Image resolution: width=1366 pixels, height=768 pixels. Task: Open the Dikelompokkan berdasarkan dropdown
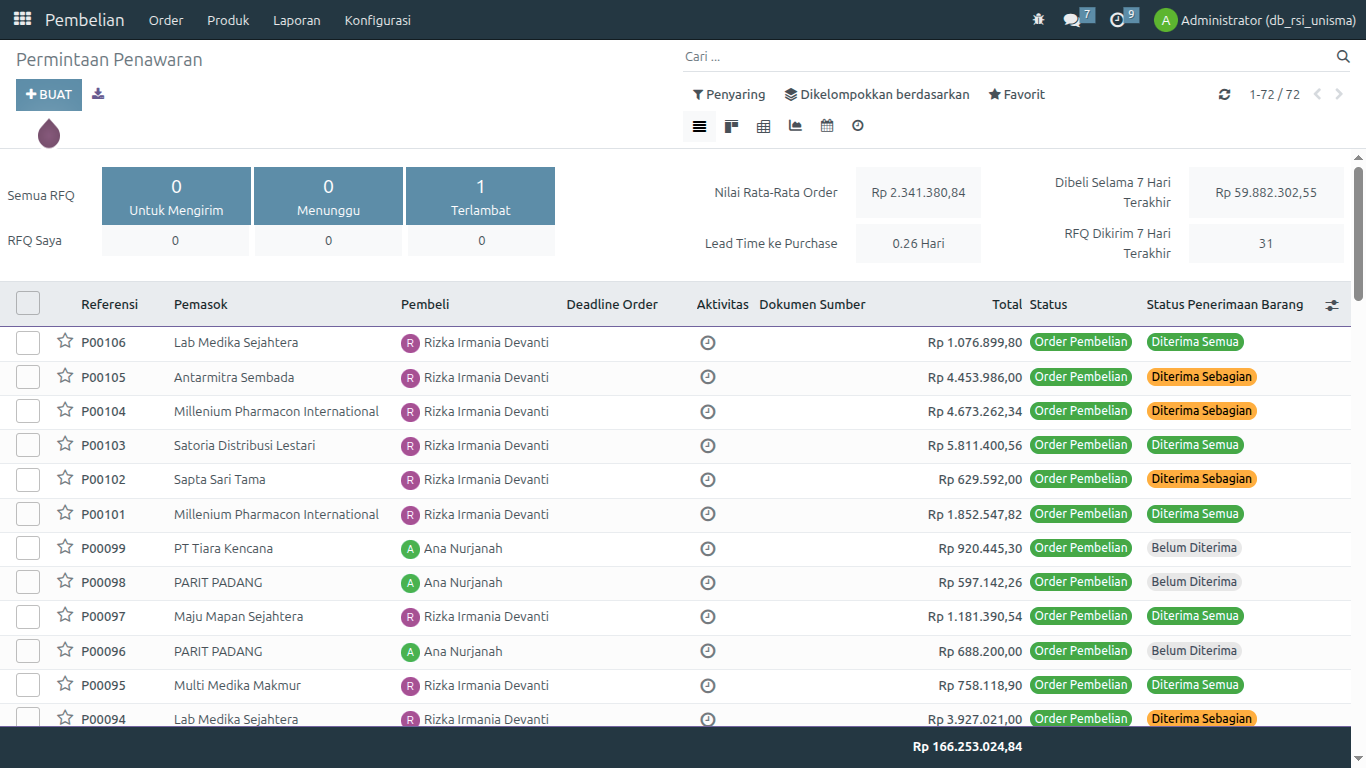877,94
